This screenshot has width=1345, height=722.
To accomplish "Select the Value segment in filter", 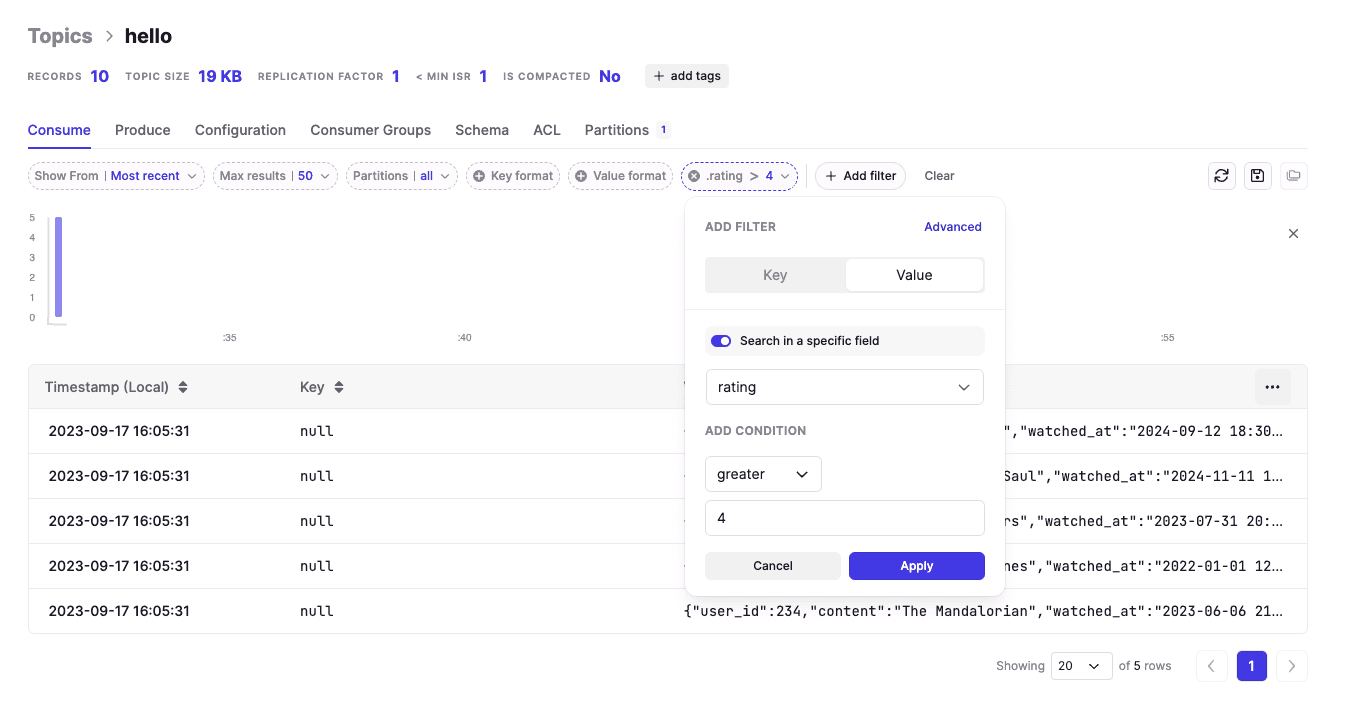I will [914, 275].
